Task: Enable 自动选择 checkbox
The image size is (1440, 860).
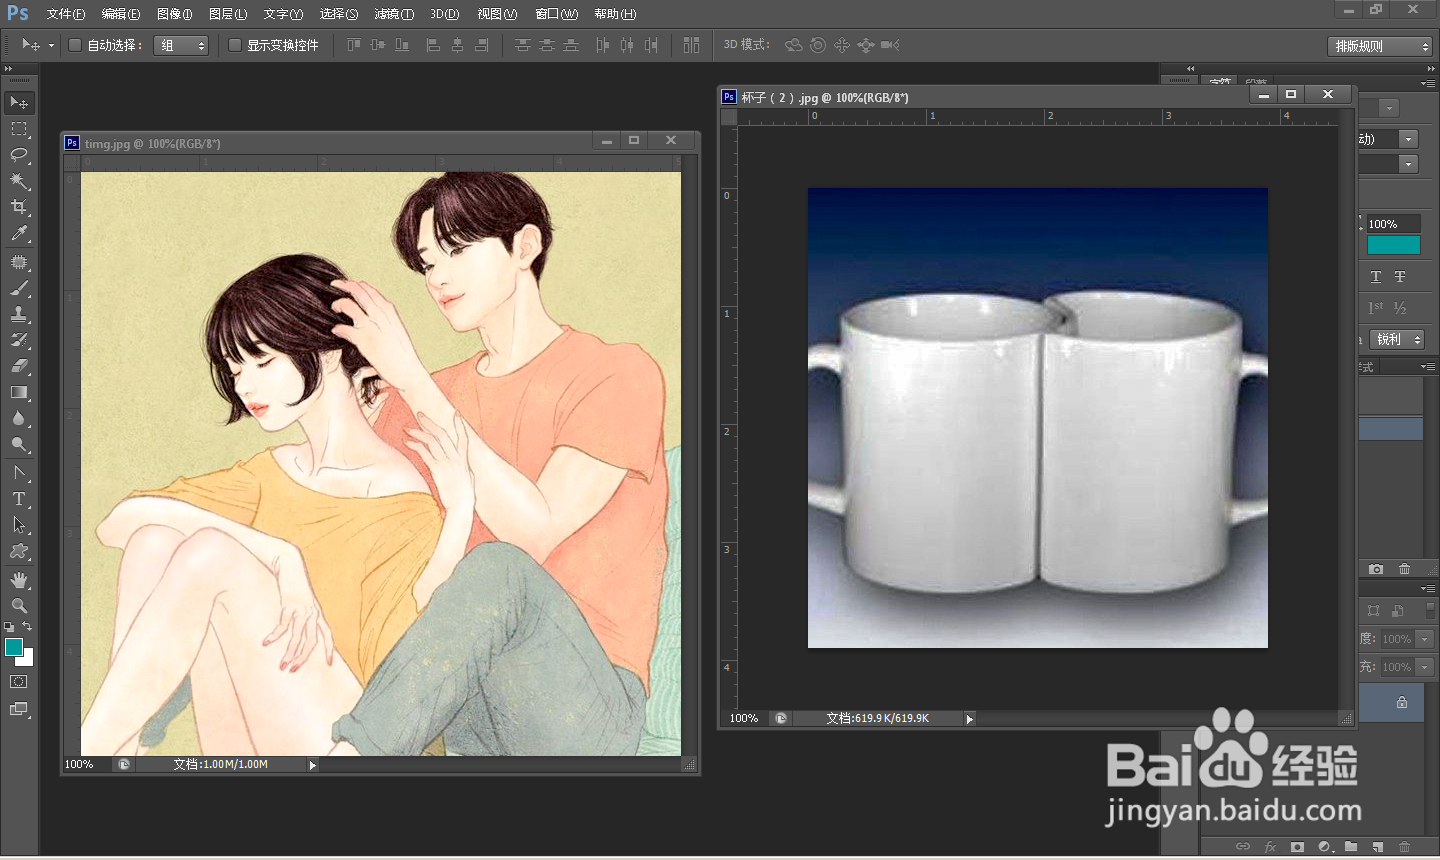Action: coord(75,45)
